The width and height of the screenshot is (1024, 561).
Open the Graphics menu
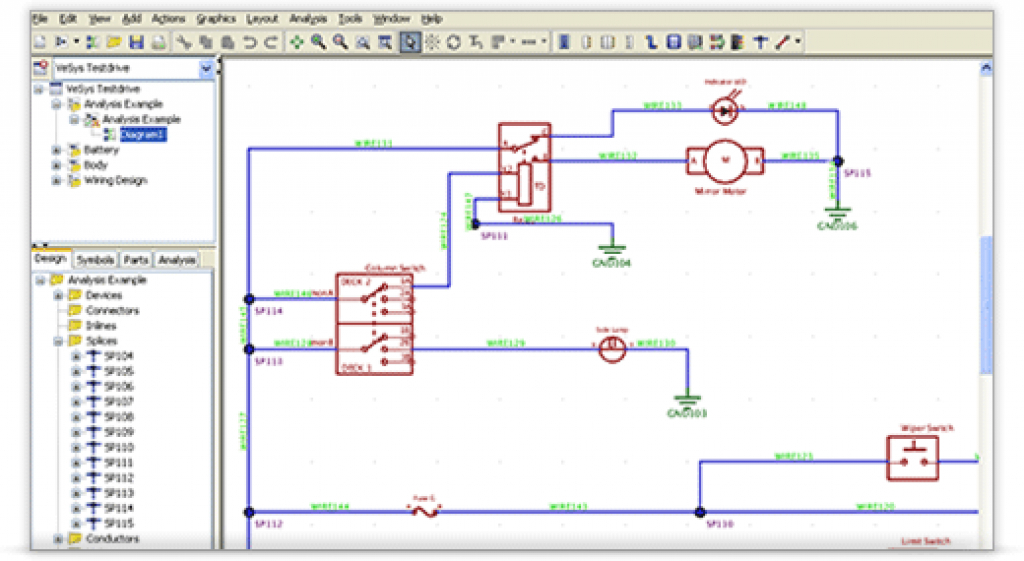point(216,18)
